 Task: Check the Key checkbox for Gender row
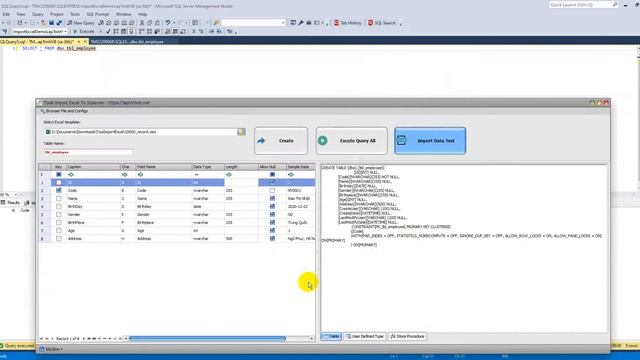(x=59, y=214)
